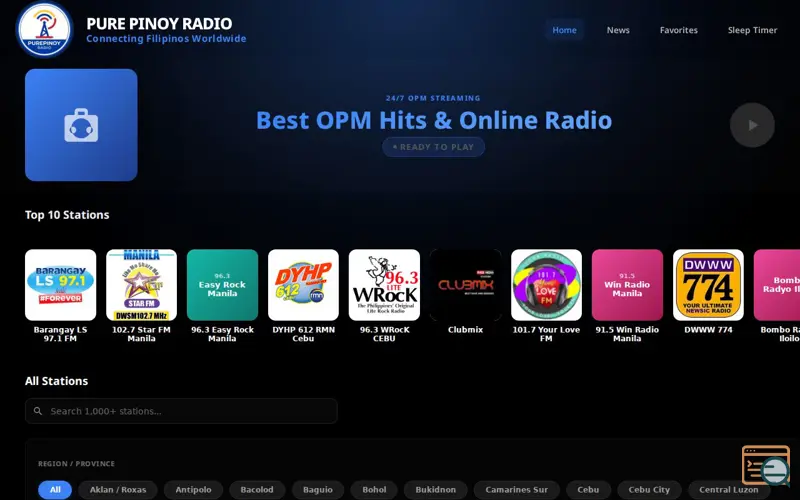Click the Pure Pinoy Radio logo
This screenshot has height=500, width=800.
click(x=44, y=30)
